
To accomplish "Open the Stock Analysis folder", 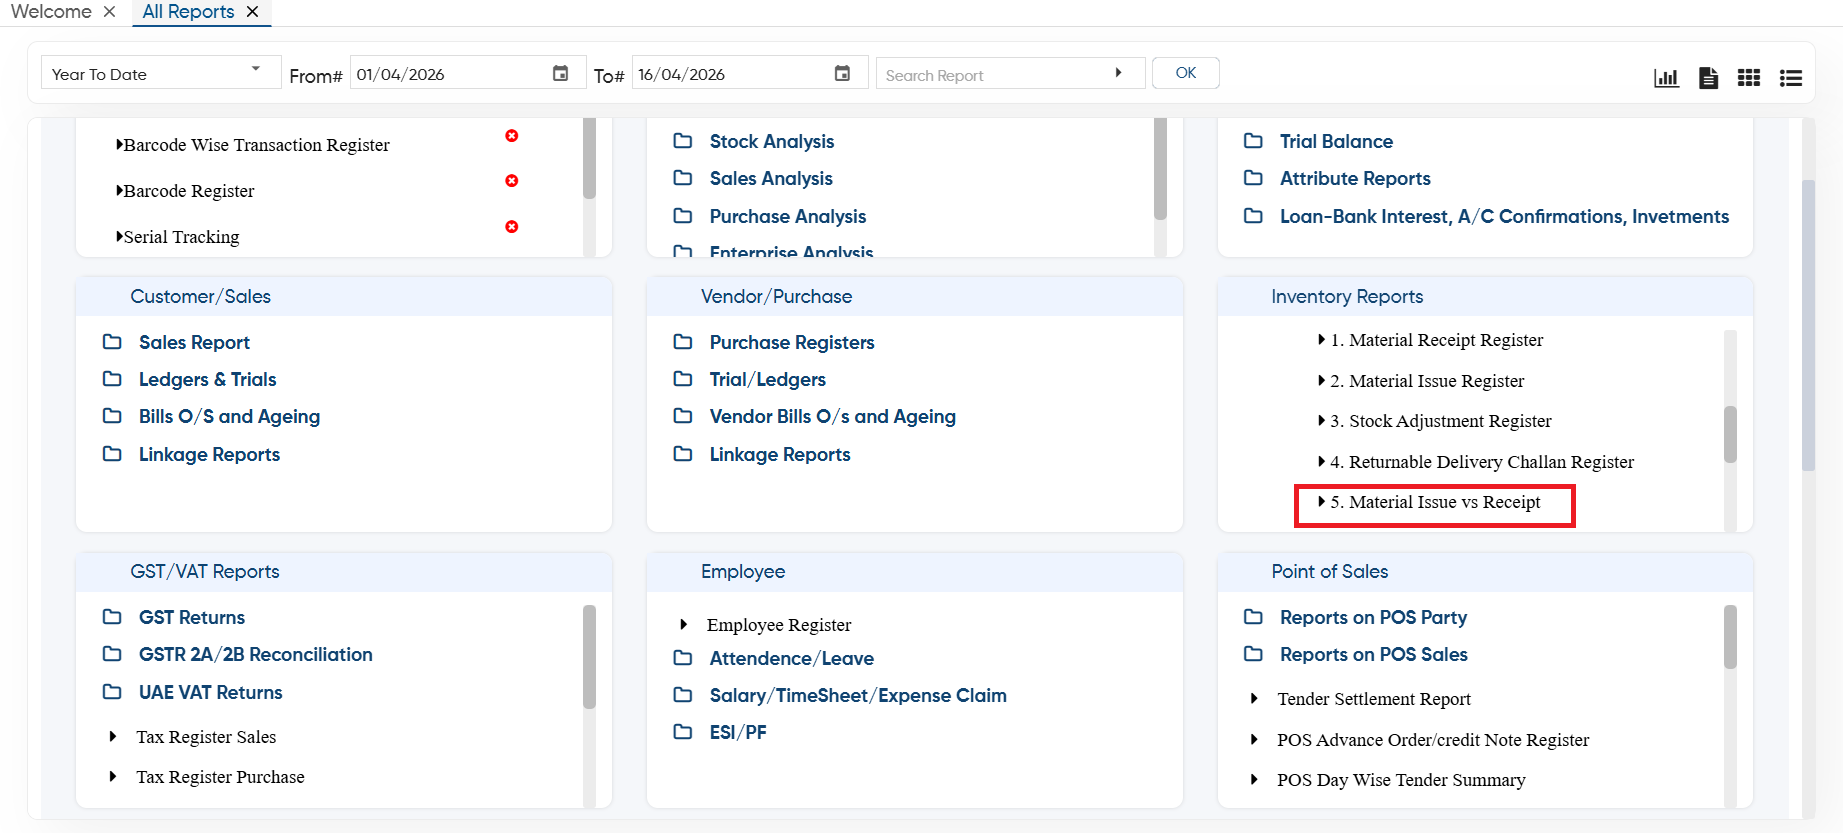I will pyautogui.click(x=771, y=142).
